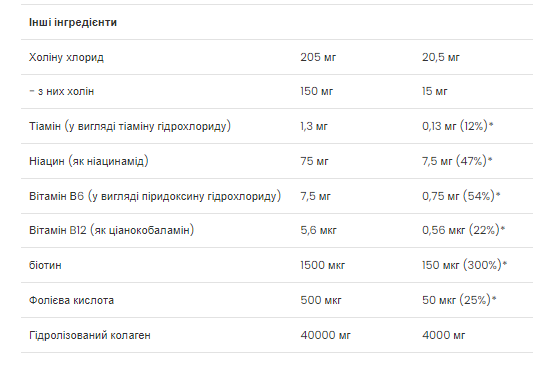
Task: Click the 'біотин' ingredient name
Action: tap(45, 265)
